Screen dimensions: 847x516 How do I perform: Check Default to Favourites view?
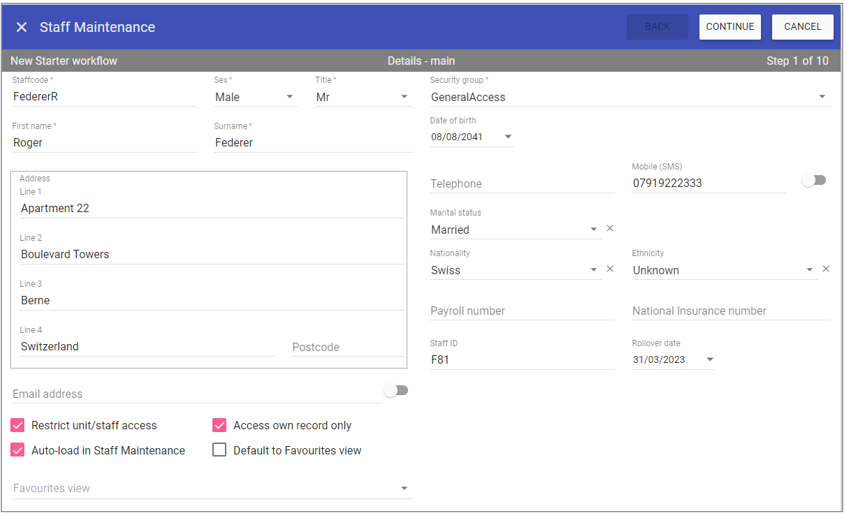219,451
